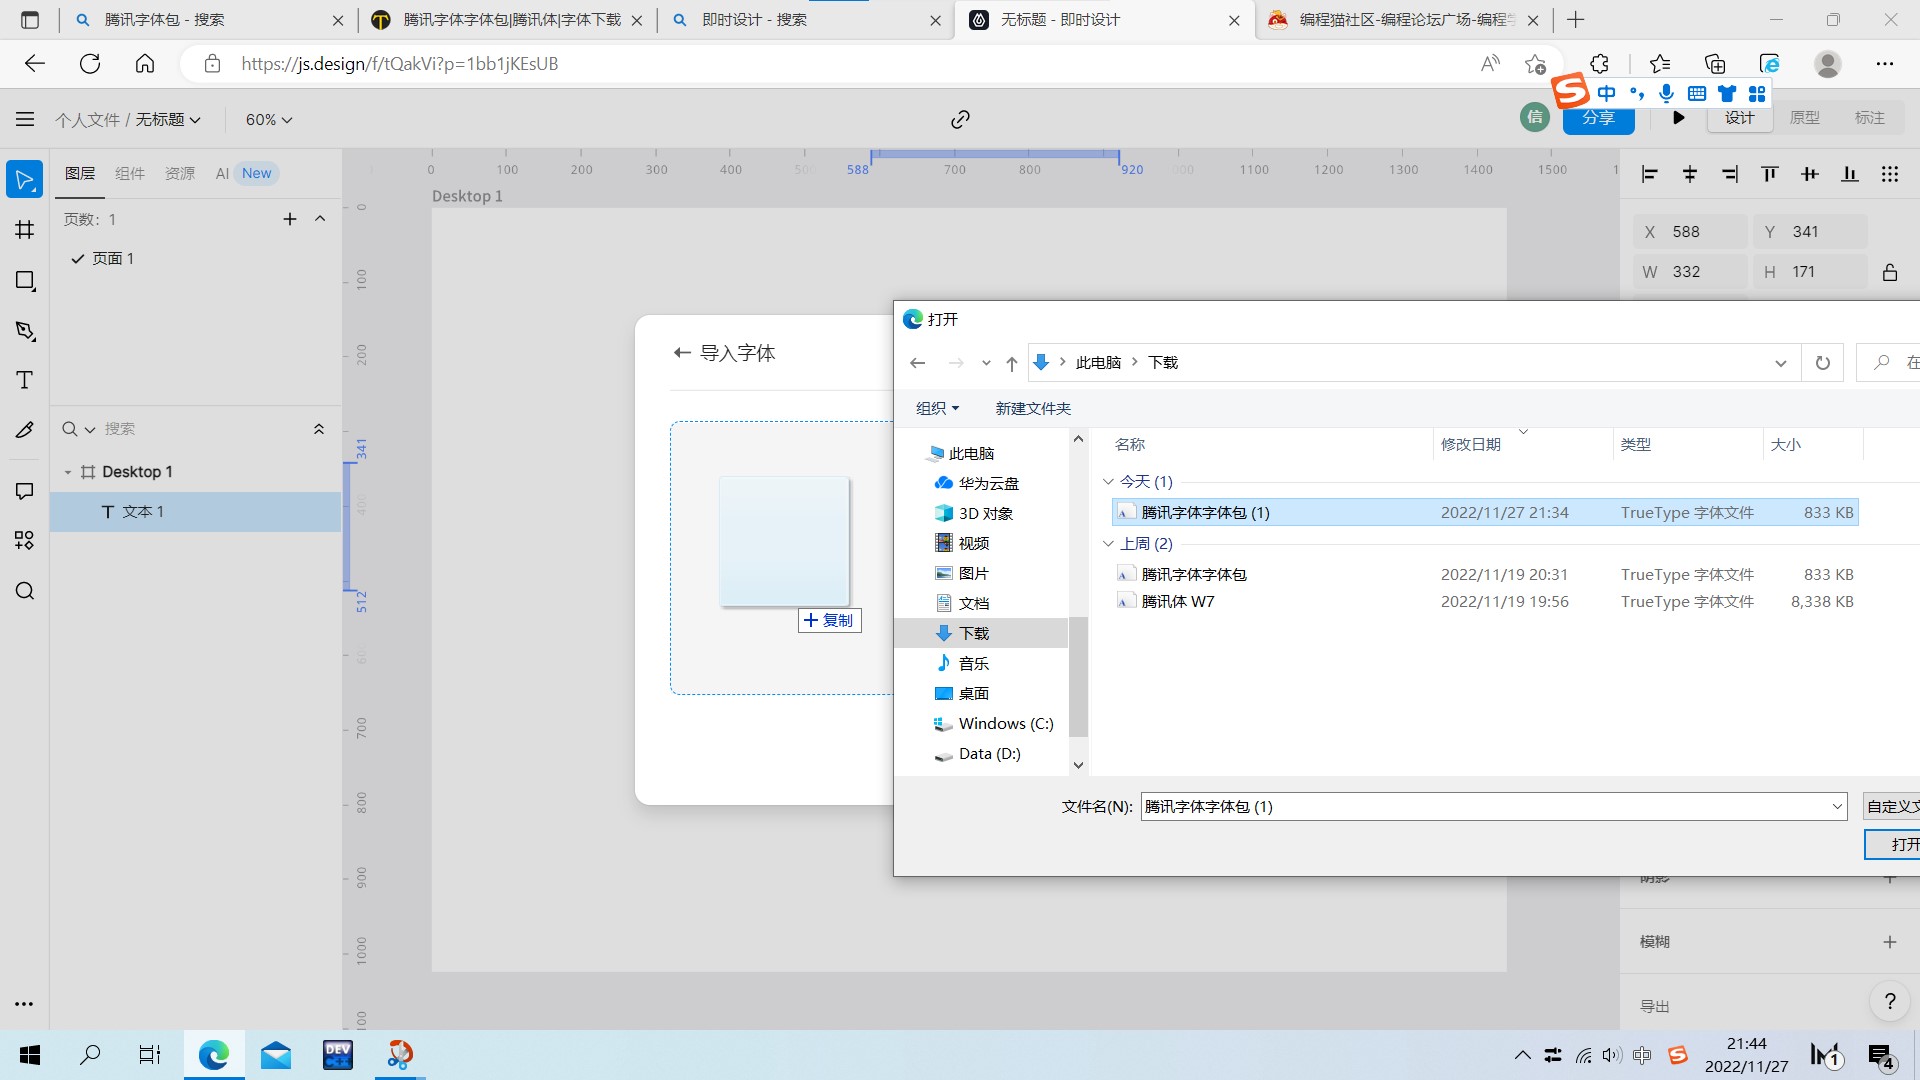Collapse the 上周 group in file list
This screenshot has height=1080, width=1920.
(1108, 544)
